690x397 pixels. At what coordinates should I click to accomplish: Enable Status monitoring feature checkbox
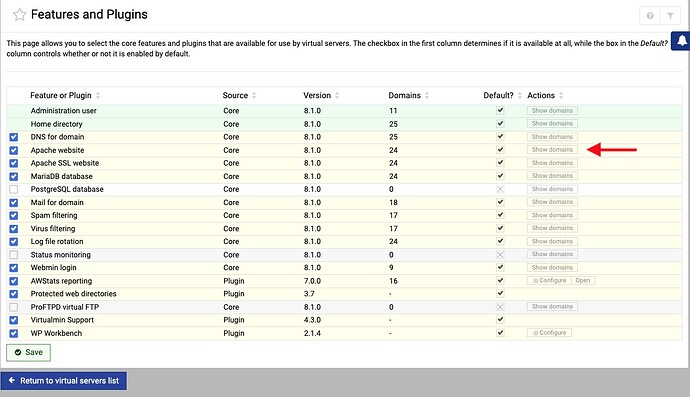14,254
